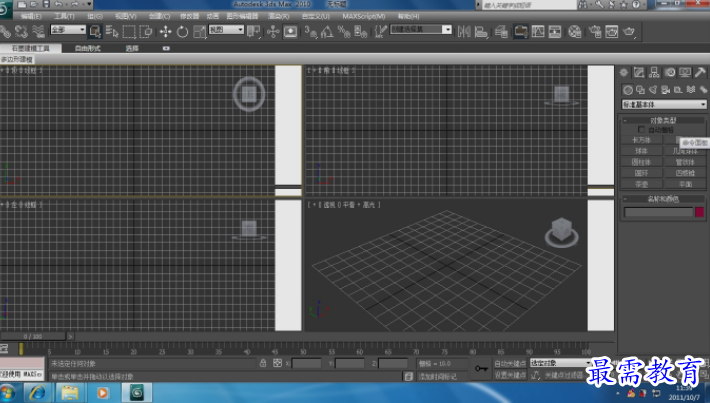
Task: Select Lights category in Create panel
Action: click(x=653, y=90)
